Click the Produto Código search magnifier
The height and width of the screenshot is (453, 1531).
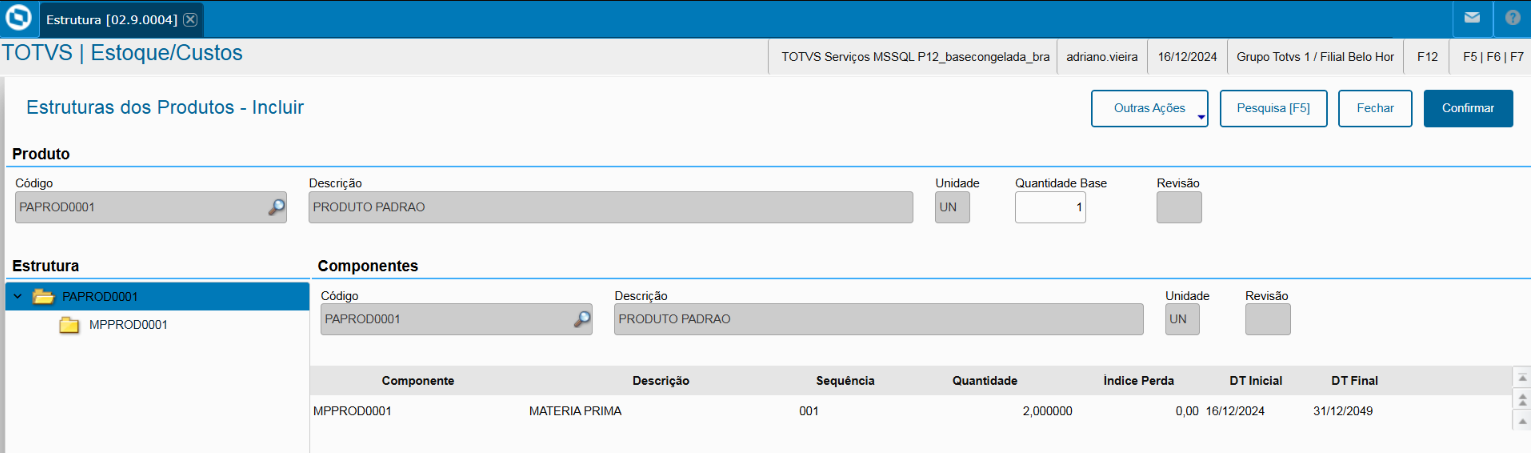coord(276,207)
